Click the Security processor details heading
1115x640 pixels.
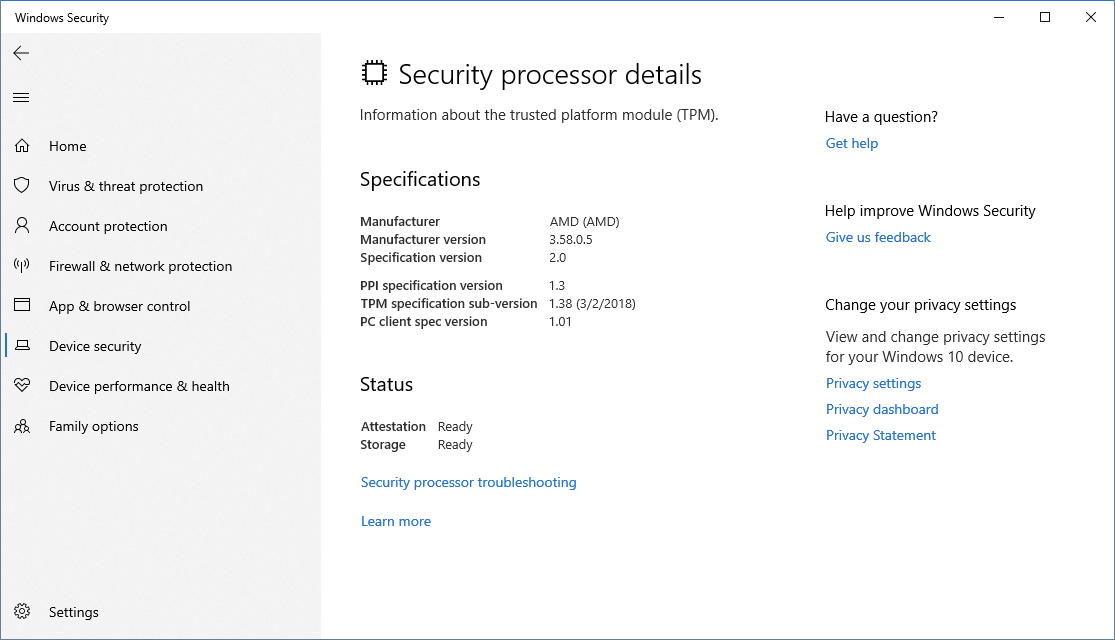(x=550, y=75)
